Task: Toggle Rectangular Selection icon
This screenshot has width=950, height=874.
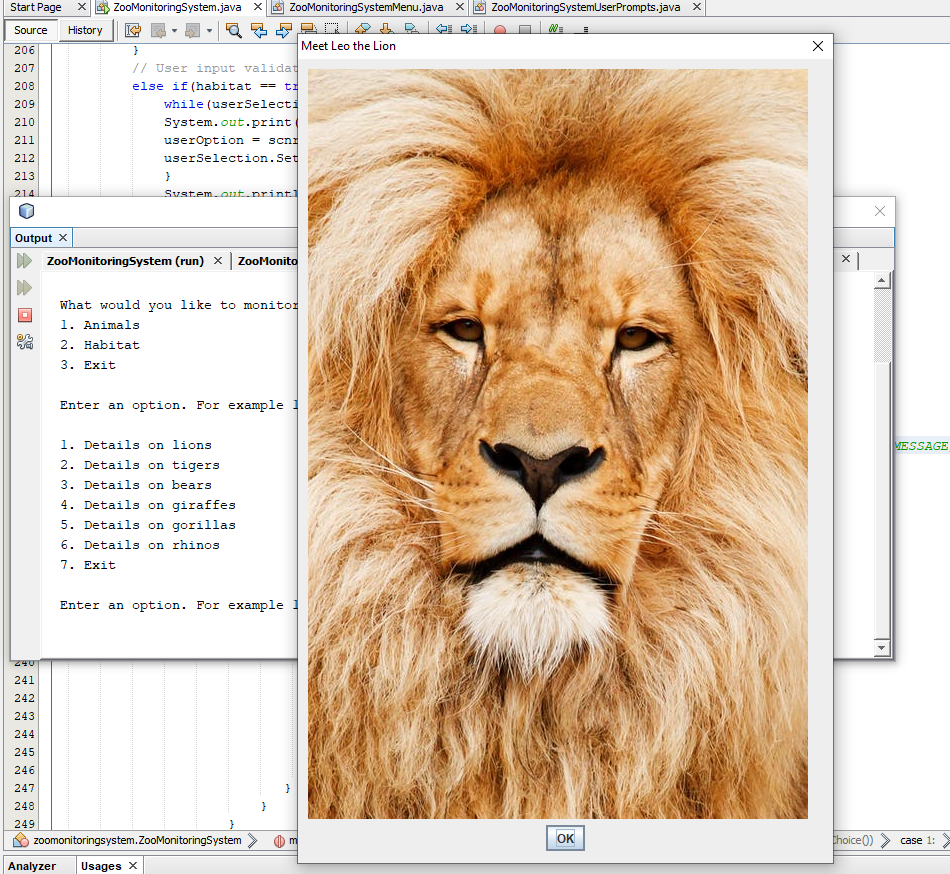Action: pyautogui.click(x=331, y=28)
